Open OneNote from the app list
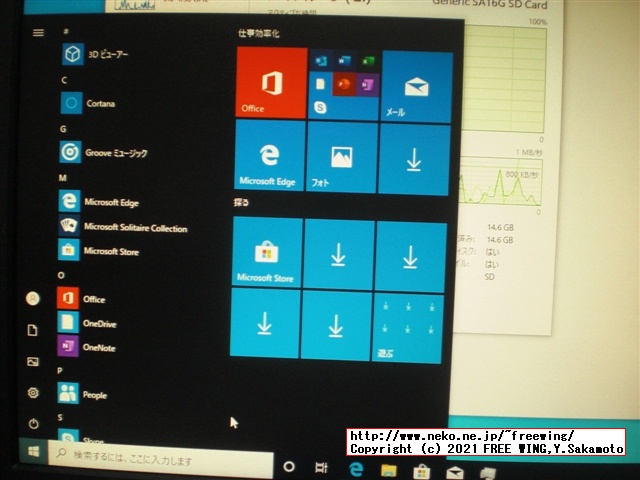640x480 pixels. click(86, 347)
